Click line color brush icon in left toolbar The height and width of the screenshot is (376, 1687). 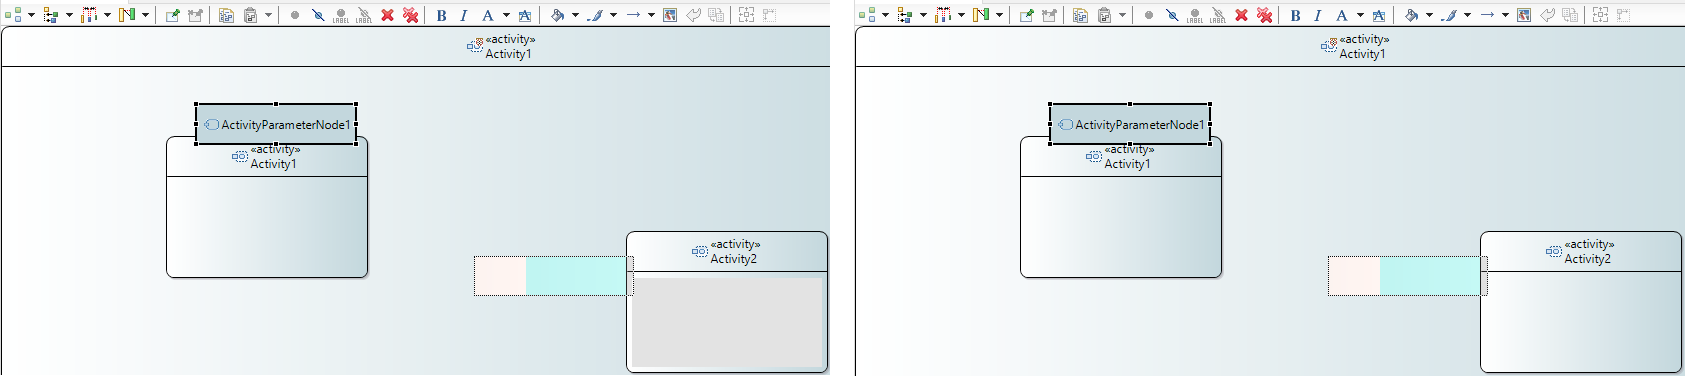pyautogui.click(x=596, y=15)
